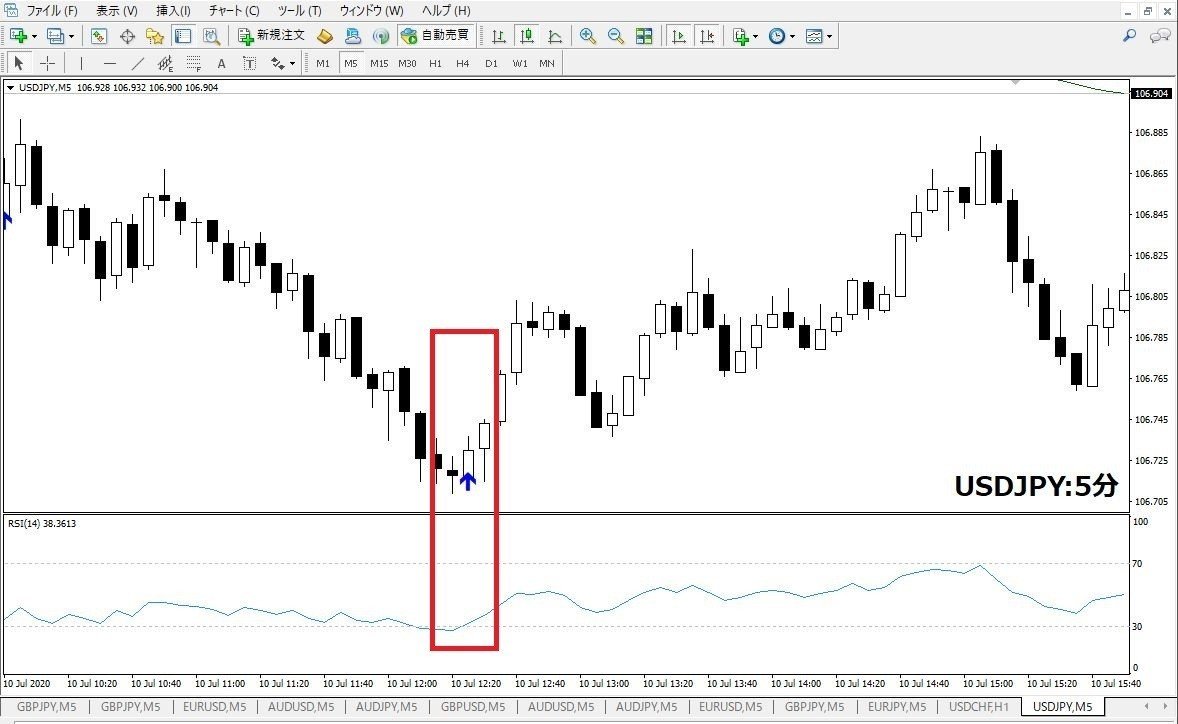Screen dimensions: 1178x724
Task: Open the 表示 (V) menu
Action: point(116,11)
